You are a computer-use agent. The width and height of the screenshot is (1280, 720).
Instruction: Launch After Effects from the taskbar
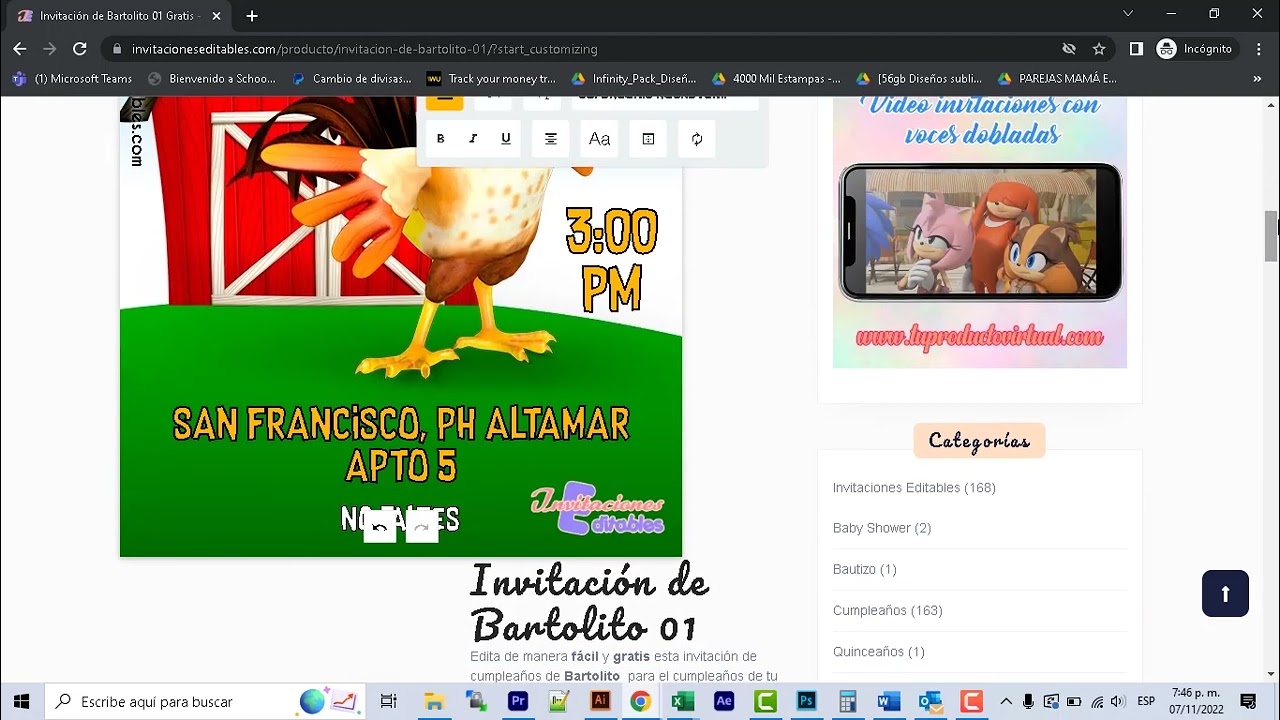[x=724, y=701]
